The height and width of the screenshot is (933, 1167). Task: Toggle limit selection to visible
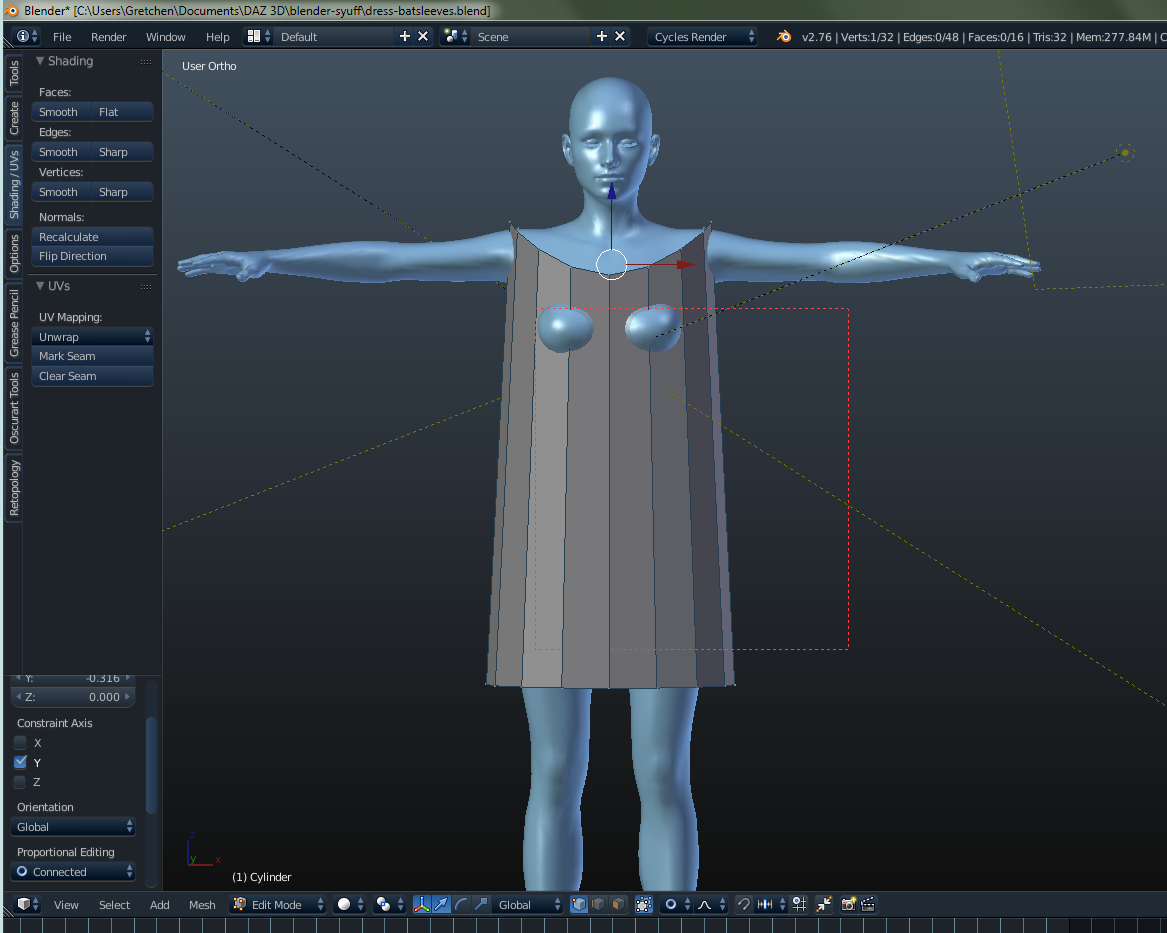(643, 904)
